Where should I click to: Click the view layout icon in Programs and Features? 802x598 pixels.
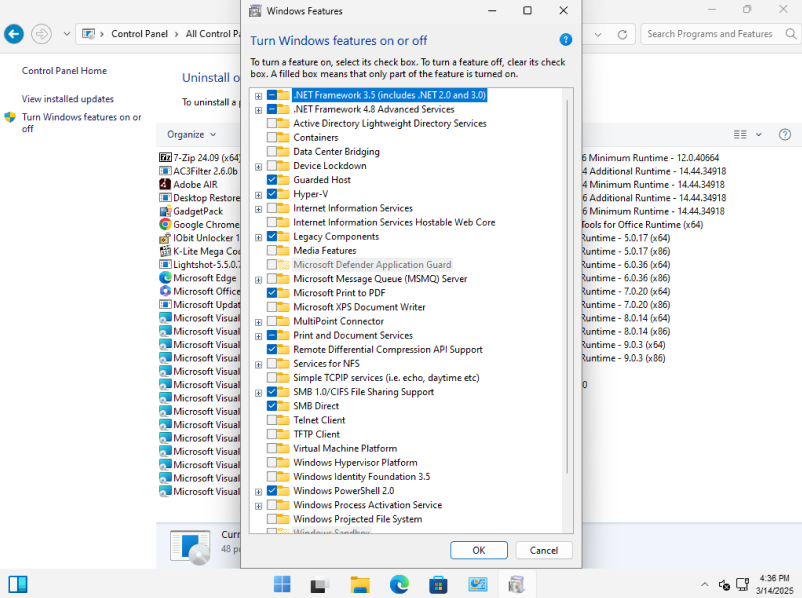740,135
